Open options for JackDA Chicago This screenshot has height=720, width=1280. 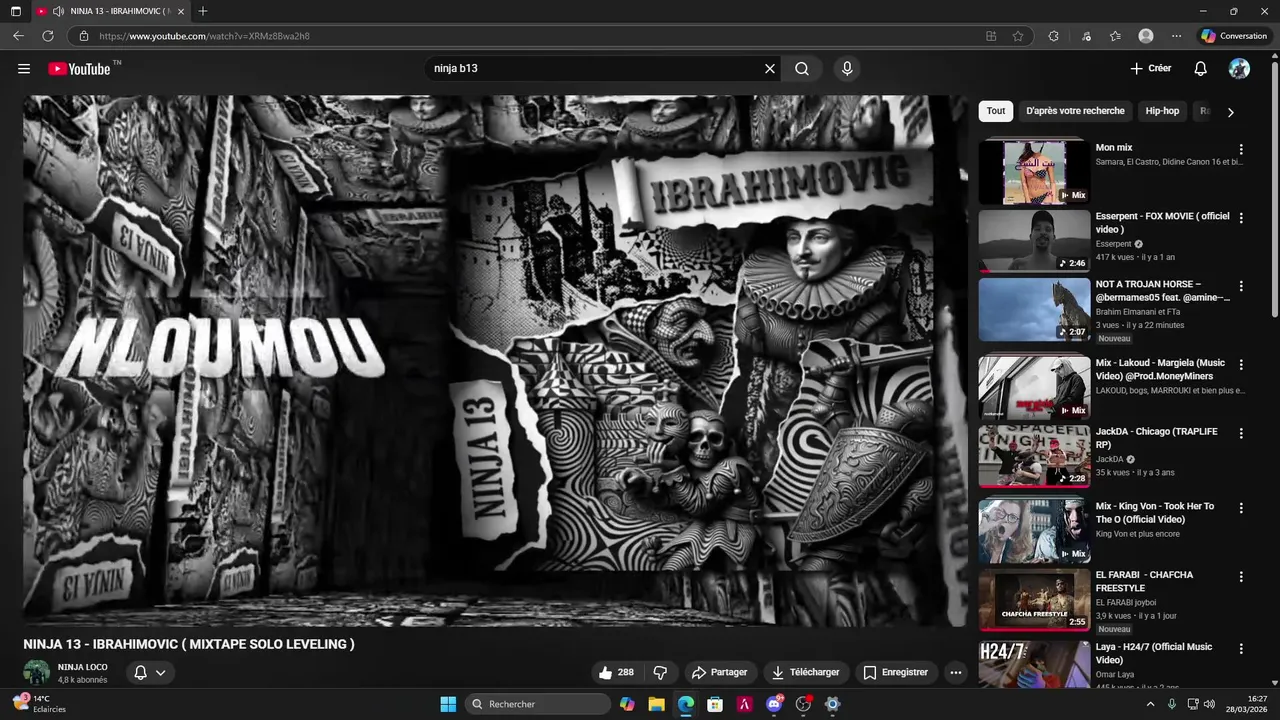(x=1241, y=434)
